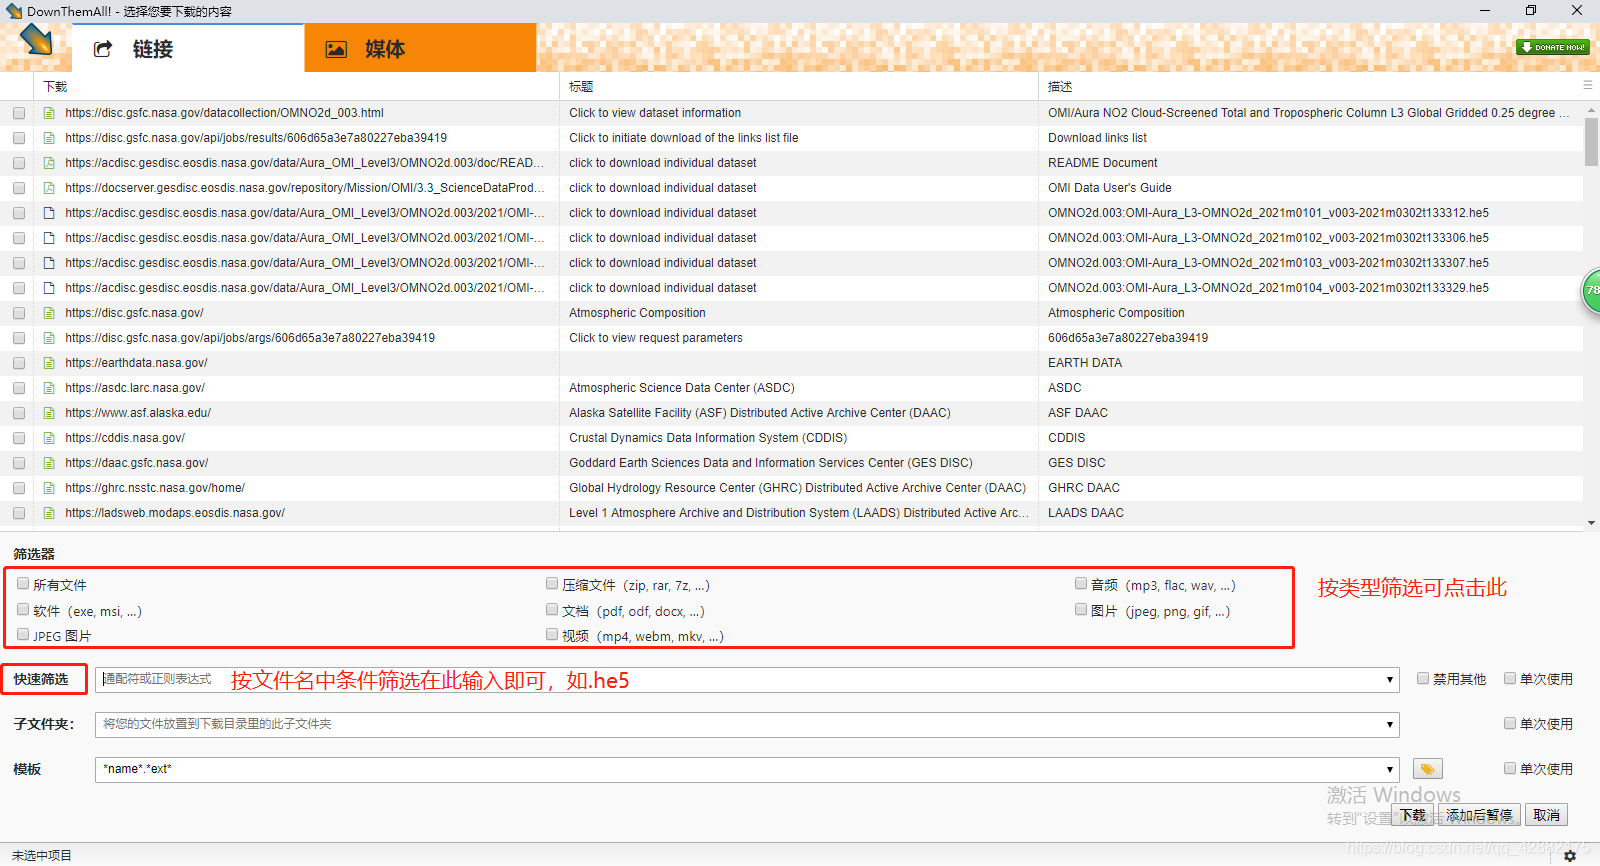Click the 下载 button
The image size is (1600, 866).
1413,815
